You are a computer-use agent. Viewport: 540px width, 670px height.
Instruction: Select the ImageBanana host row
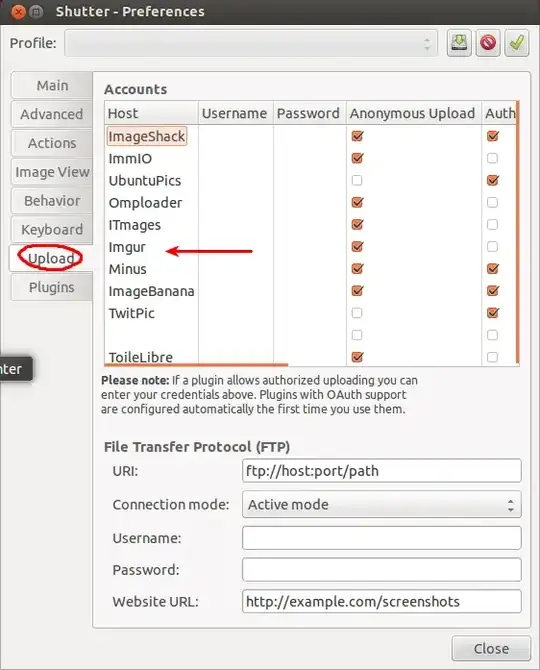pos(151,291)
